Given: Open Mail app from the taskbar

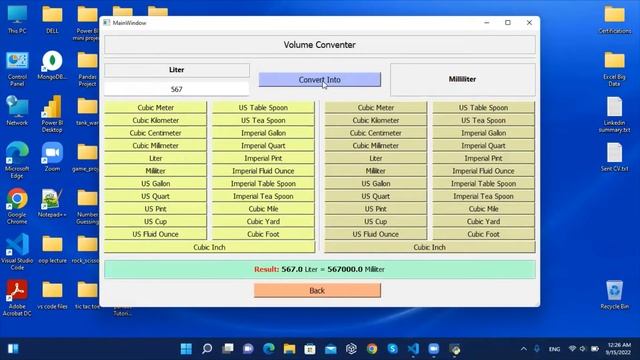Looking at the screenshot, I should (331, 349).
